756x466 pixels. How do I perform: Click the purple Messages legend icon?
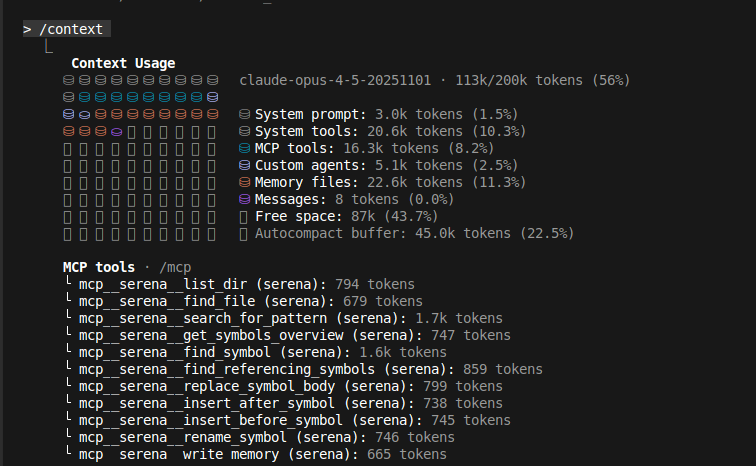pyautogui.click(x=244, y=199)
